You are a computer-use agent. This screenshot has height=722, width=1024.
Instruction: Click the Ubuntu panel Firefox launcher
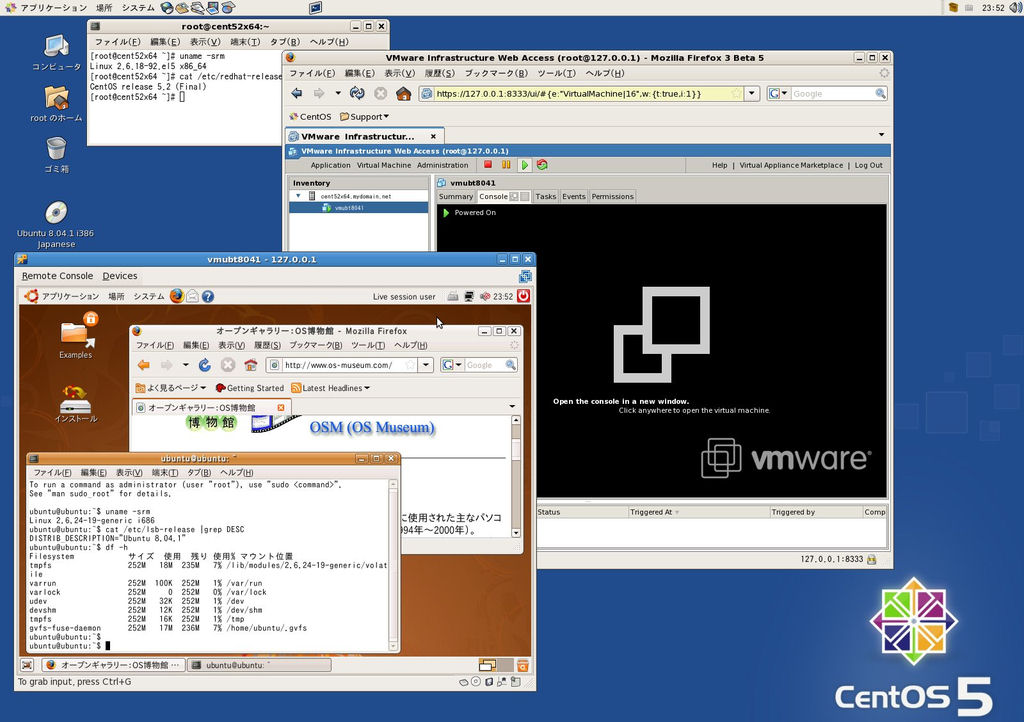(x=177, y=296)
